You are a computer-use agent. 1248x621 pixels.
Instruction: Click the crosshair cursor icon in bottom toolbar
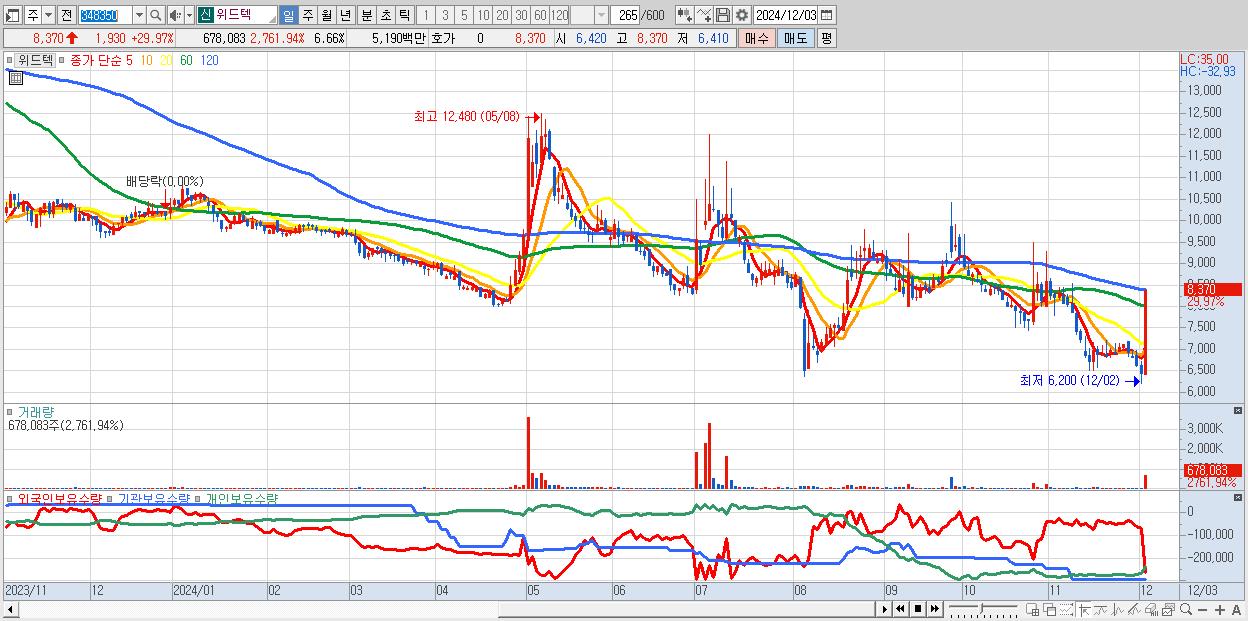point(1085,610)
